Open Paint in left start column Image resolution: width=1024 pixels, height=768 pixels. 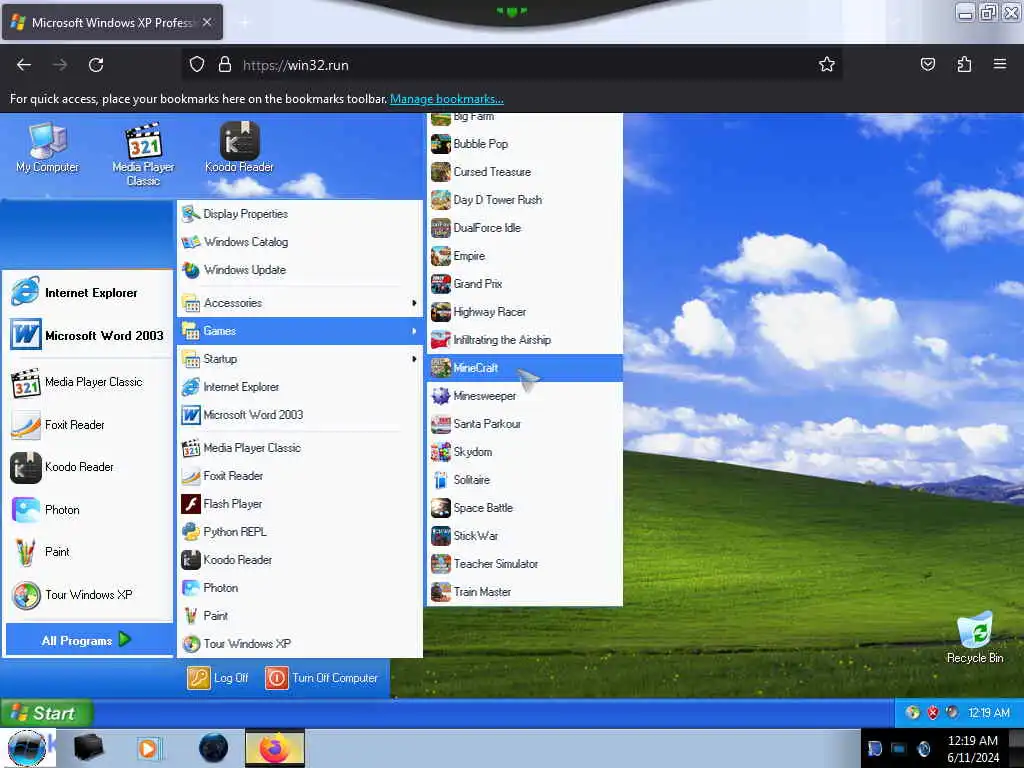click(88, 552)
